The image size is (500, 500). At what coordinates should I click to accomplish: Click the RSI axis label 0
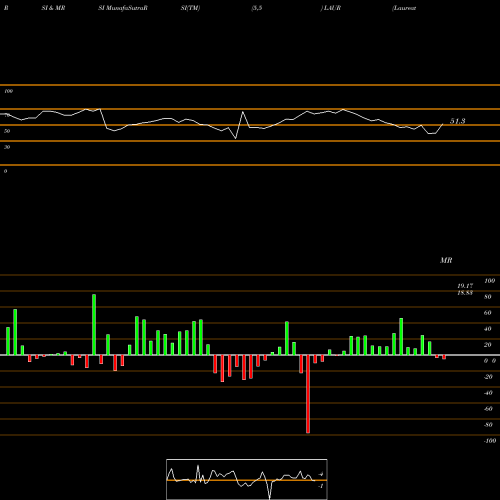(x=5, y=171)
